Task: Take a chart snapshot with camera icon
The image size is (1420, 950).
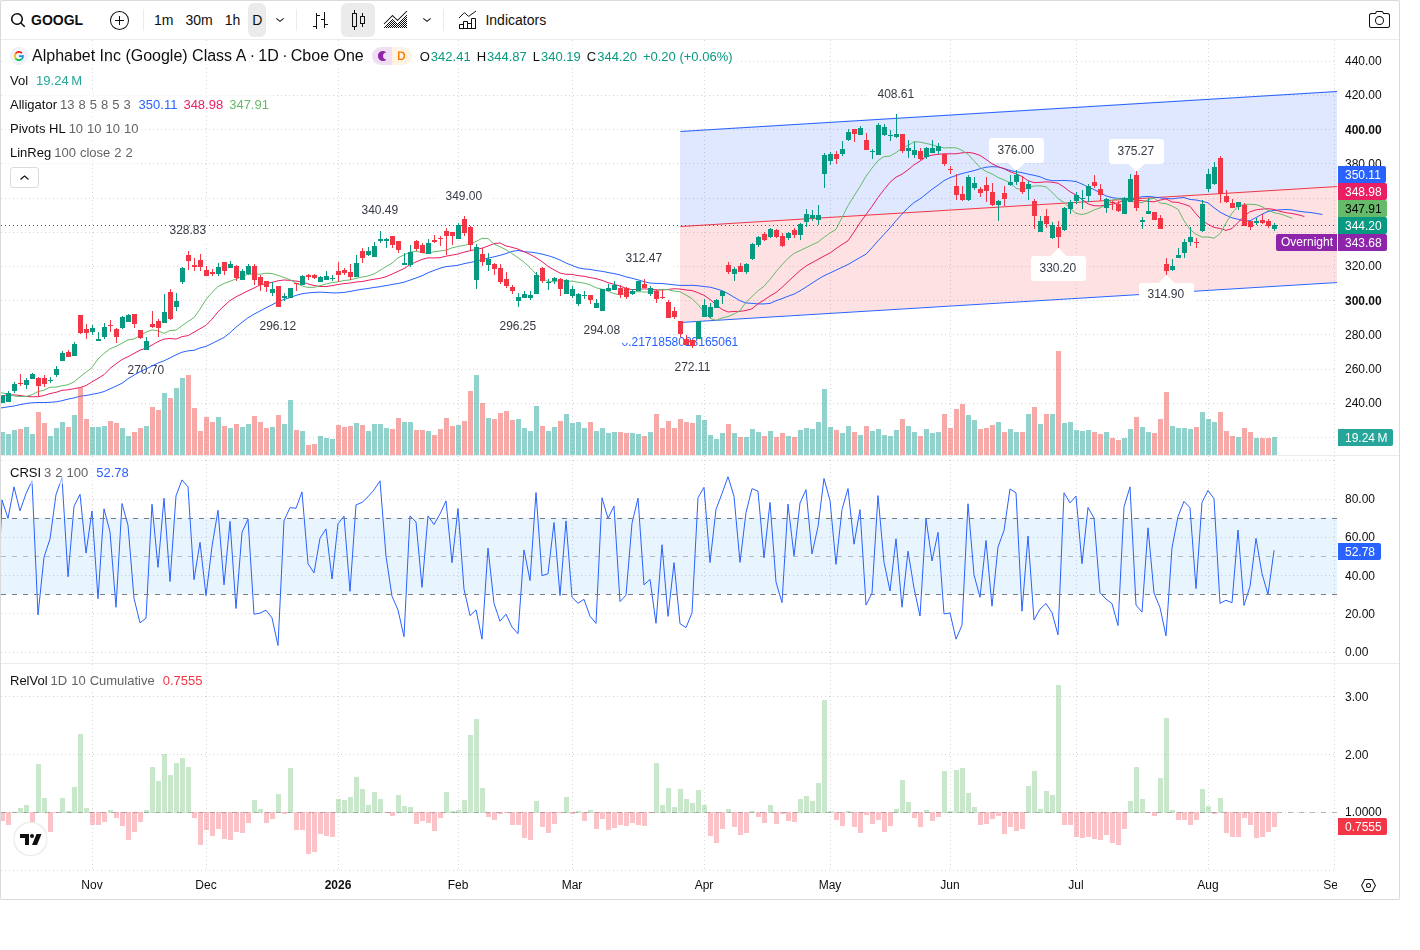Action: [x=1379, y=20]
